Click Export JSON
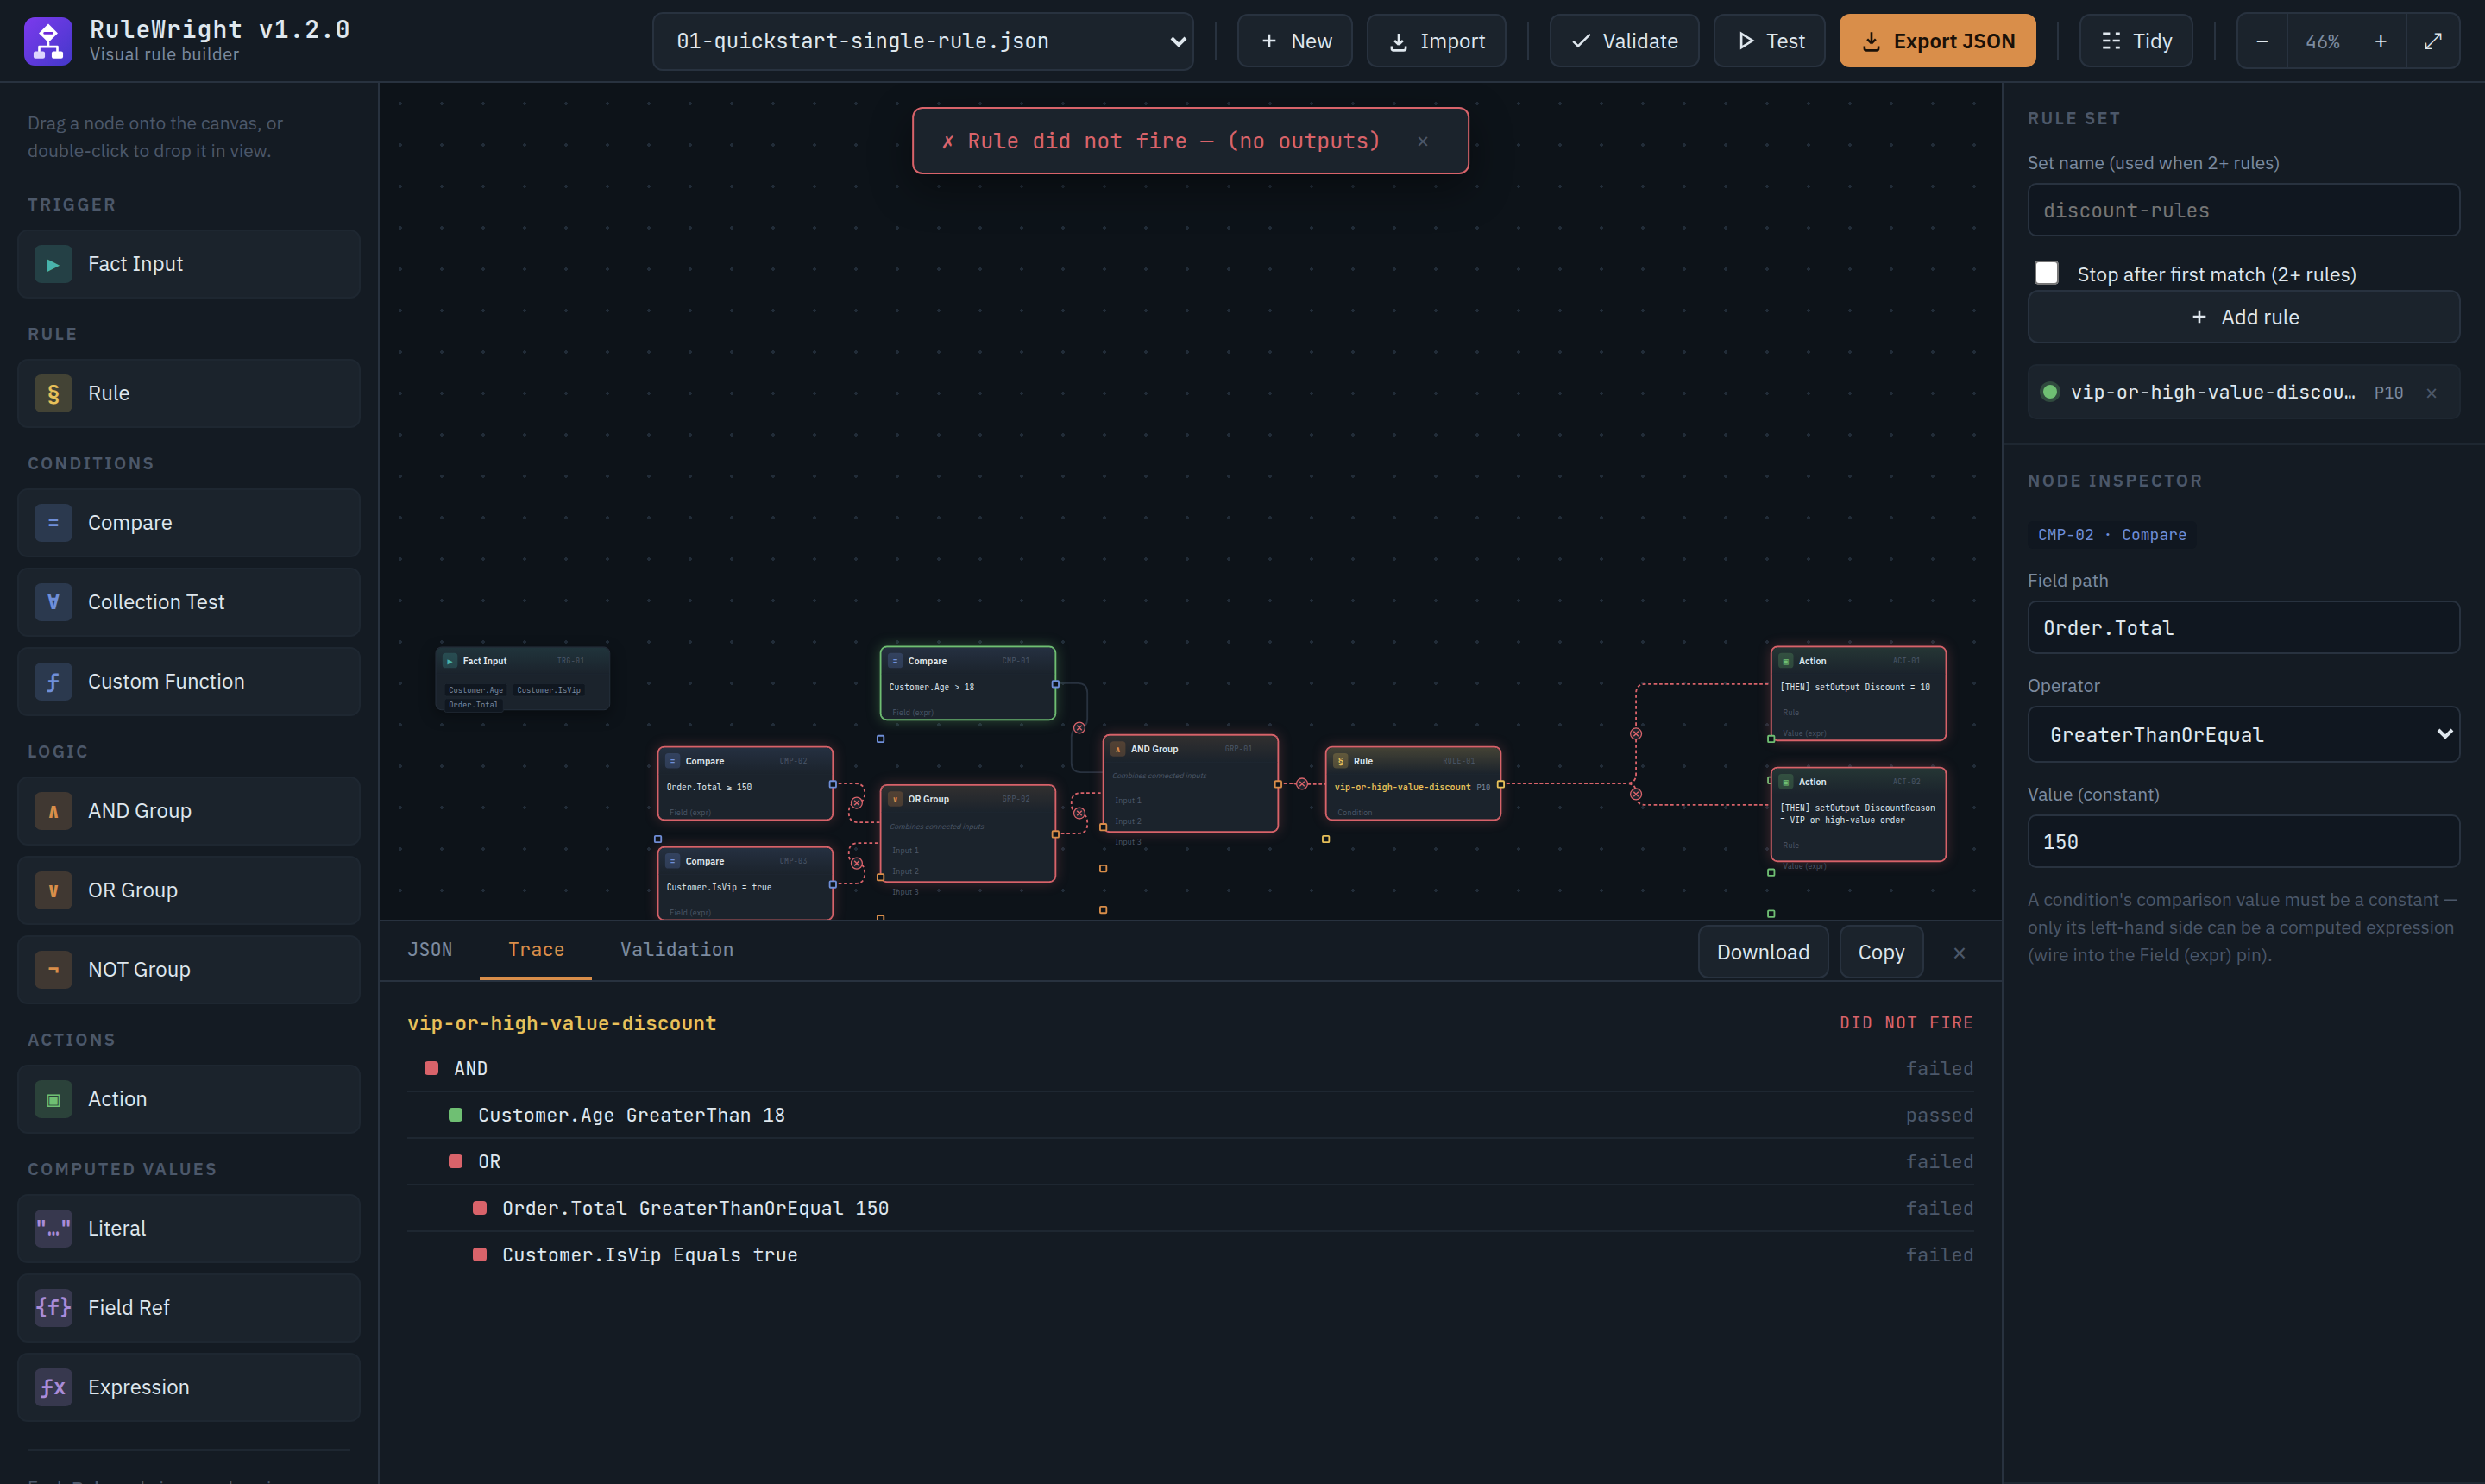The image size is (2485, 1484). point(1937,41)
